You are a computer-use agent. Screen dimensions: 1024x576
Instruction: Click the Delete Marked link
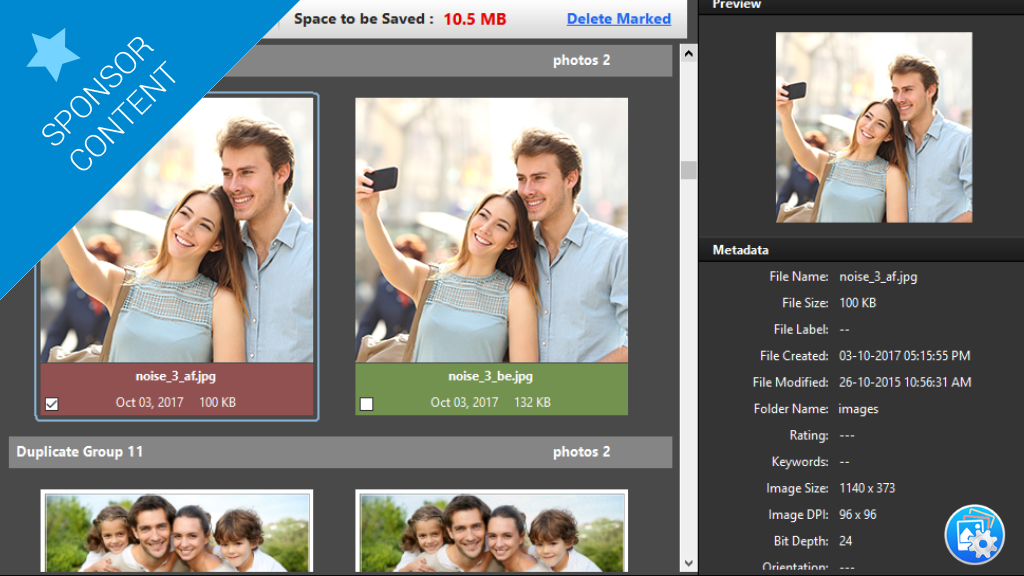click(x=618, y=19)
